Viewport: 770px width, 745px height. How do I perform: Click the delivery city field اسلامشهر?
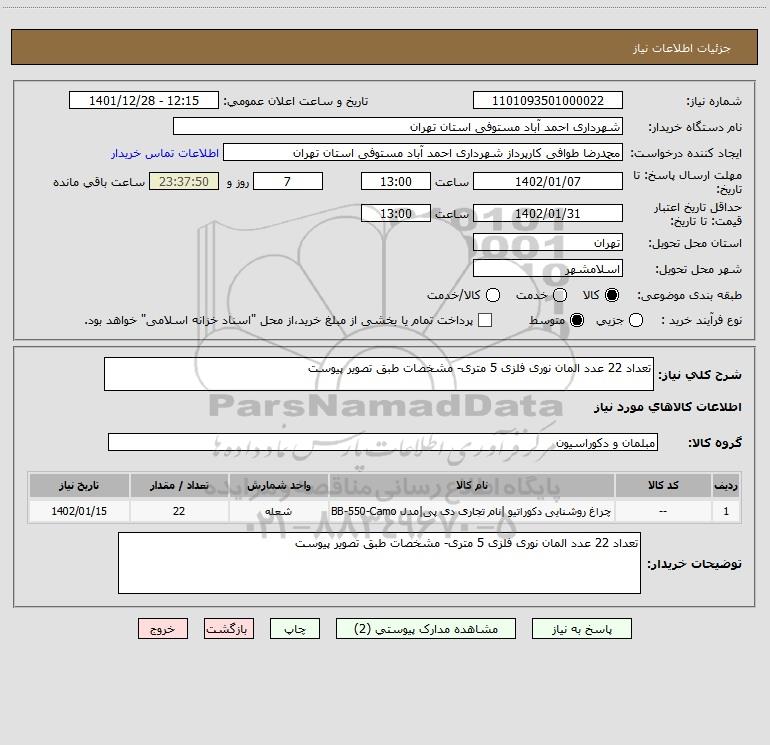[x=548, y=269]
